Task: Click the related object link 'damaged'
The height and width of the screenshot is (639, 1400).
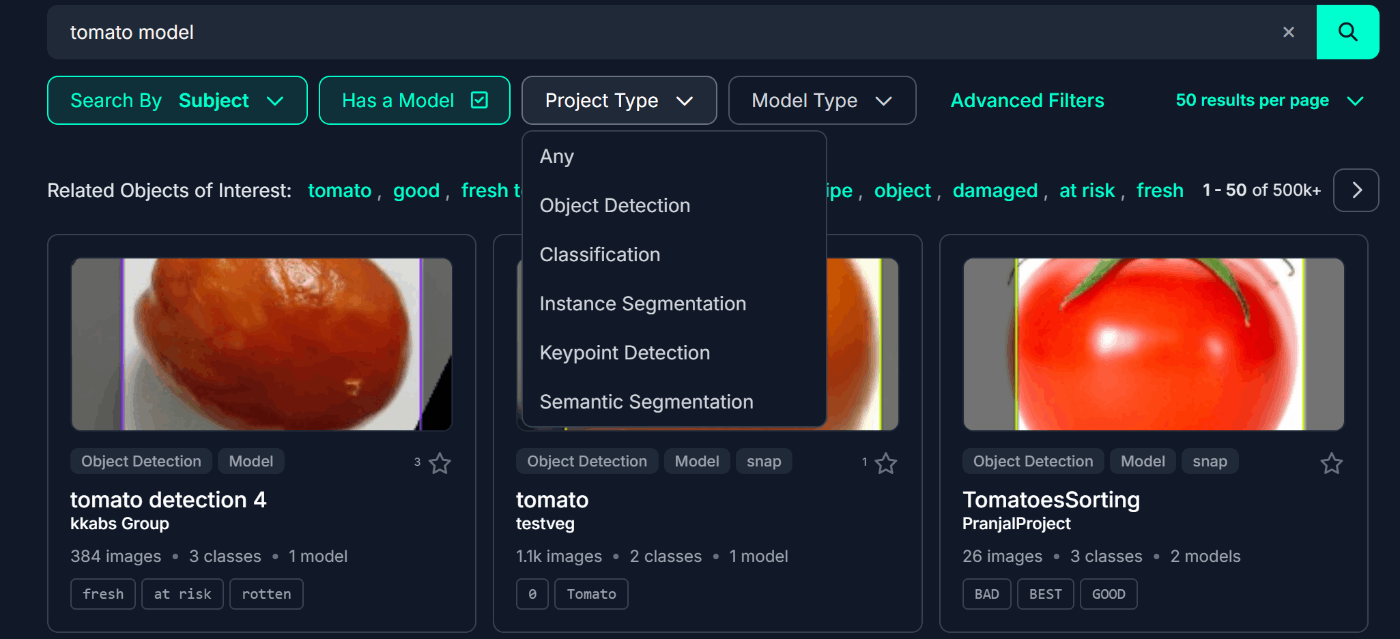Action: [x=995, y=190]
